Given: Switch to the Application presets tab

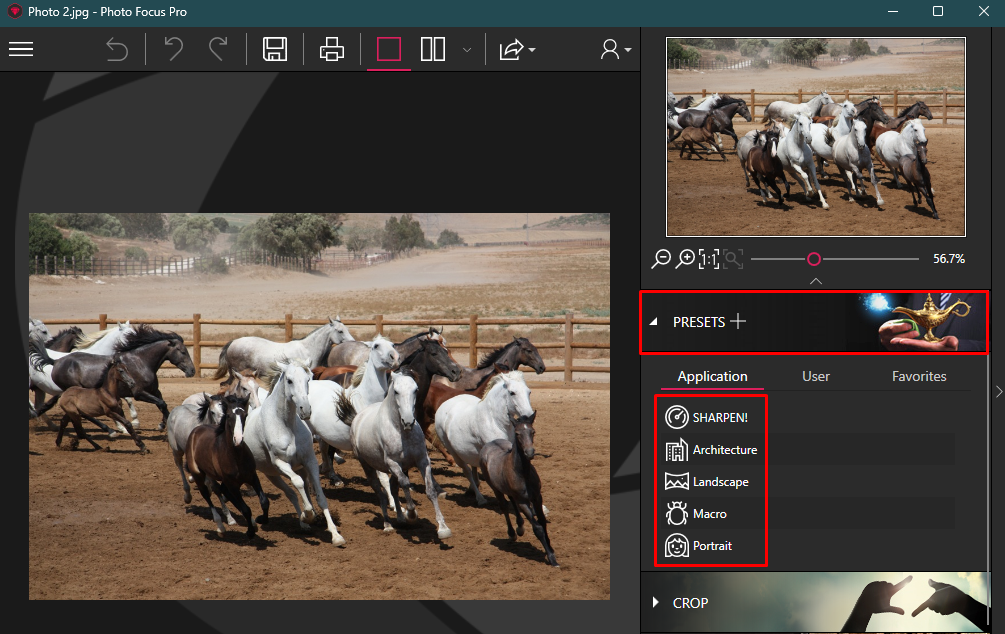Looking at the screenshot, I should (x=712, y=376).
